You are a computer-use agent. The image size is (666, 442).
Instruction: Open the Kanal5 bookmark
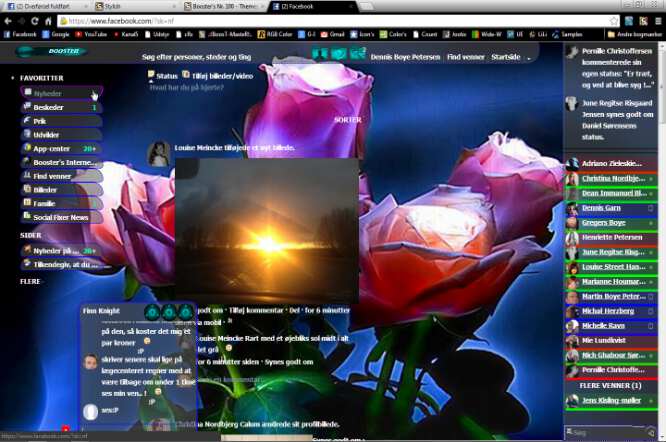[125, 34]
